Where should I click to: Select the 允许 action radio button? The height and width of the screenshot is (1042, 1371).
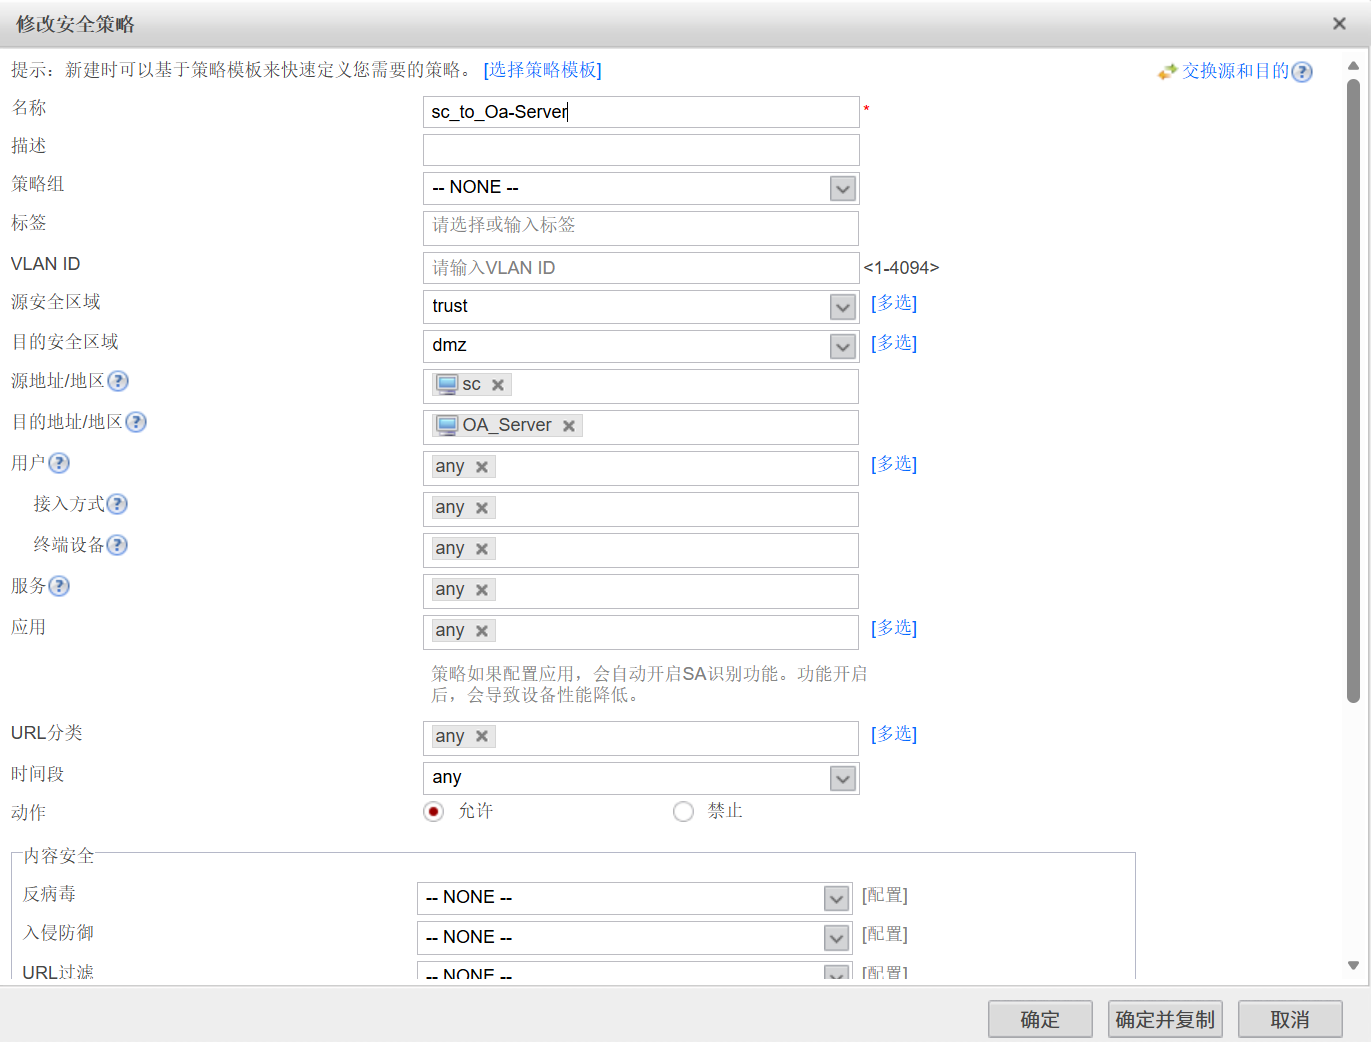[433, 812]
